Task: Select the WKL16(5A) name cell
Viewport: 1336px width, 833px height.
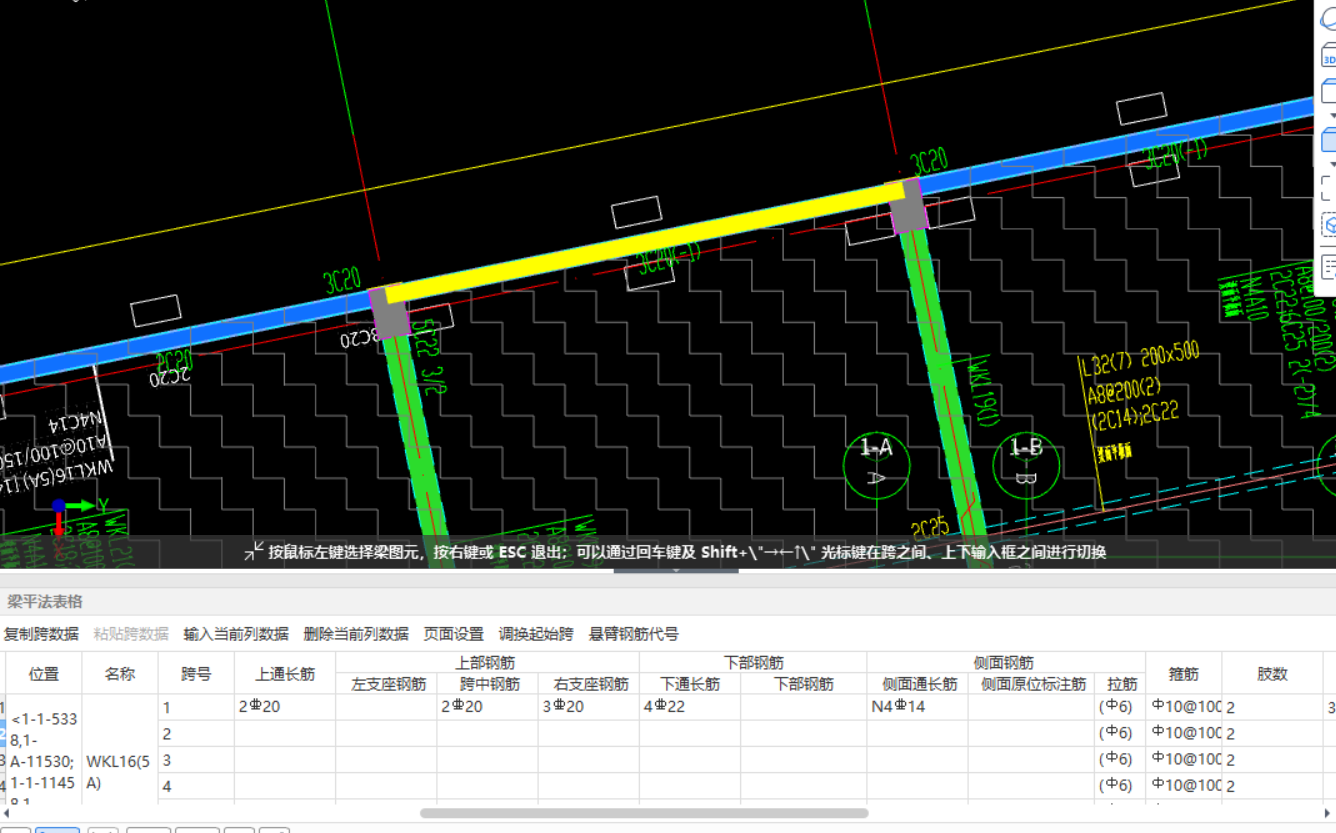Action: click(120, 748)
